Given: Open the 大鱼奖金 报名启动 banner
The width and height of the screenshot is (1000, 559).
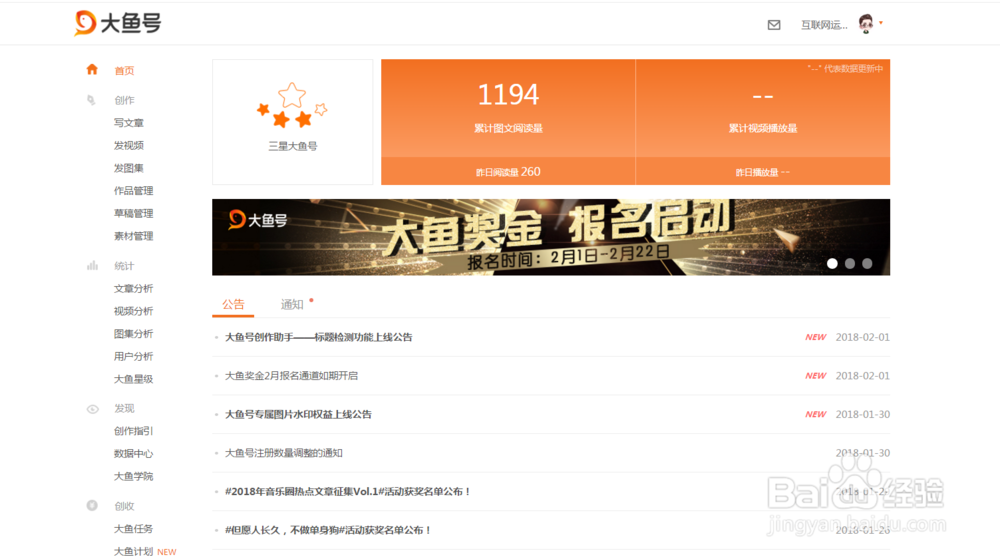Looking at the screenshot, I should pyautogui.click(x=551, y=237).
